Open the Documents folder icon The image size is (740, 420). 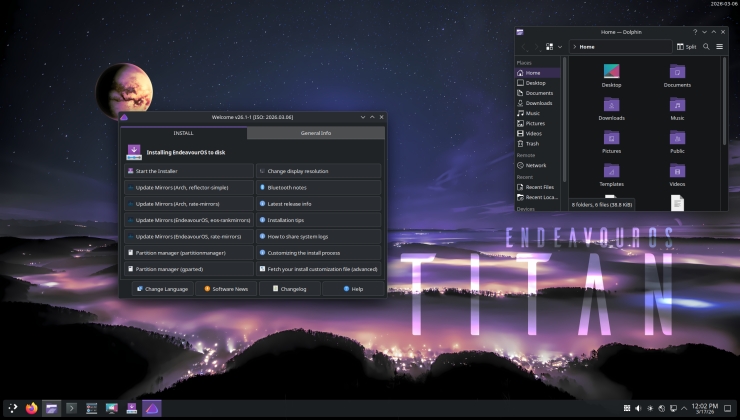(x=677, y=73)
